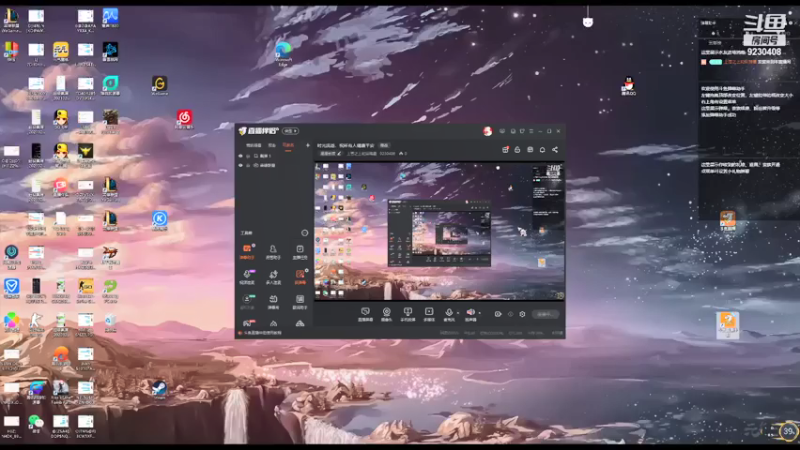Add a screen capture source from bottom toolbar
800x450 pixels.
point(365,314)
